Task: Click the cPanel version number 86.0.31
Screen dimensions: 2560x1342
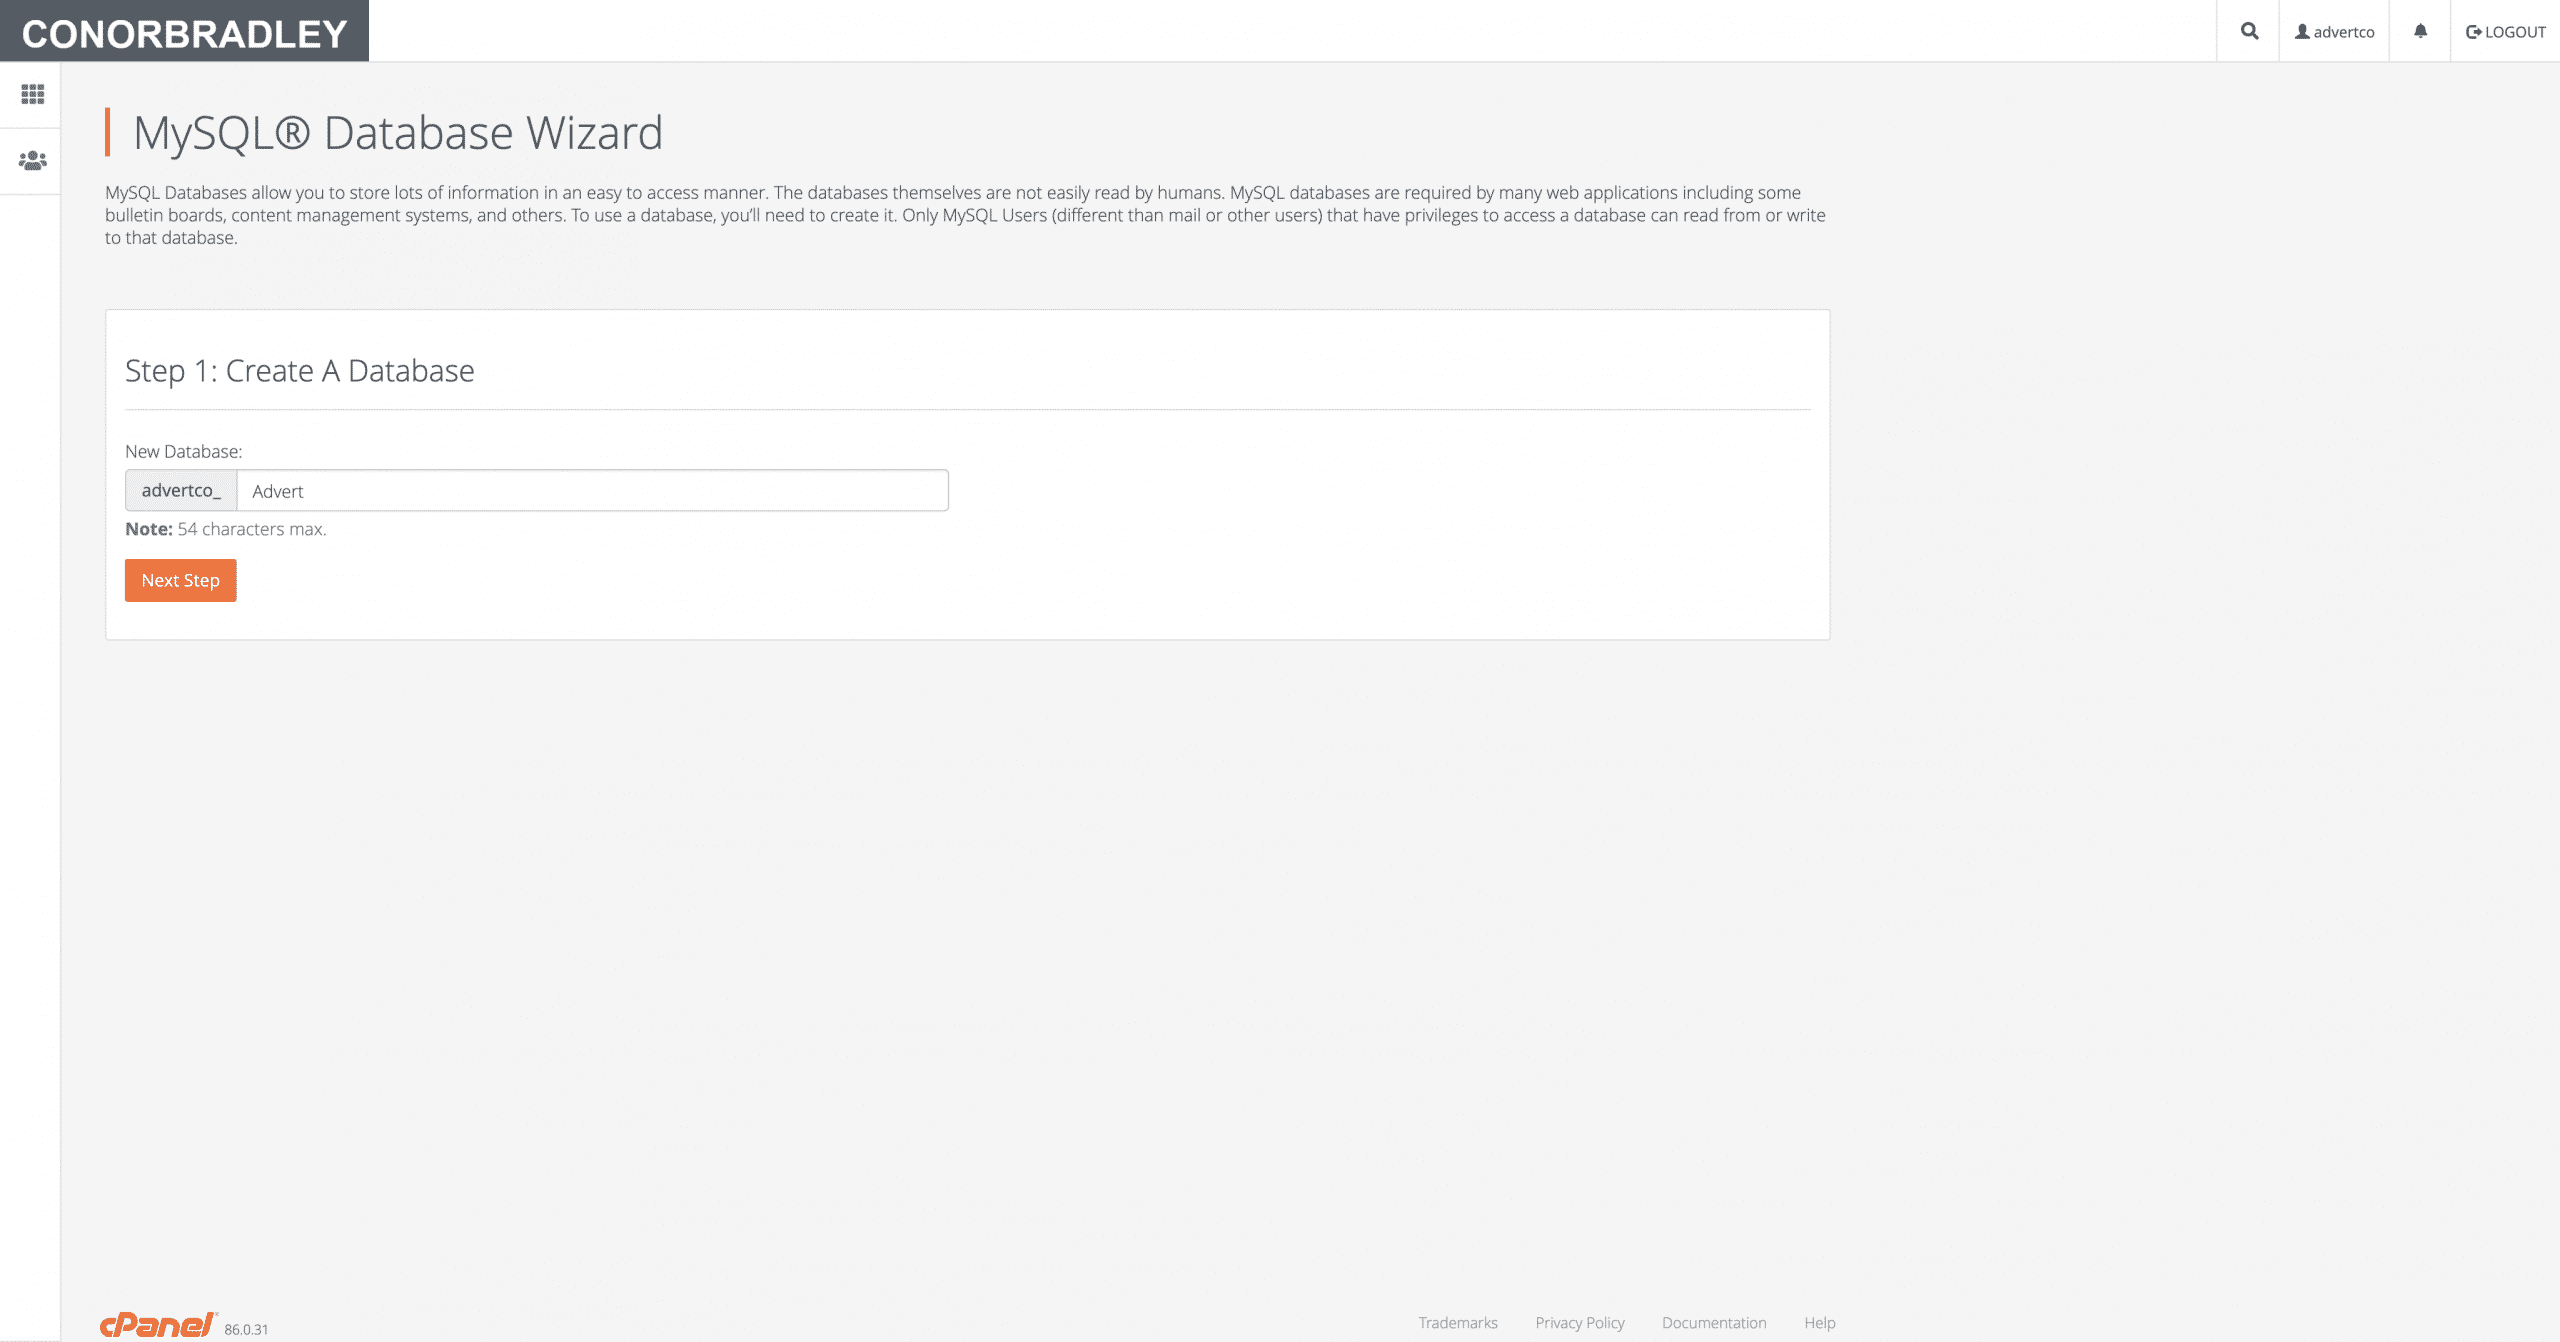Action: (246, 1329)
